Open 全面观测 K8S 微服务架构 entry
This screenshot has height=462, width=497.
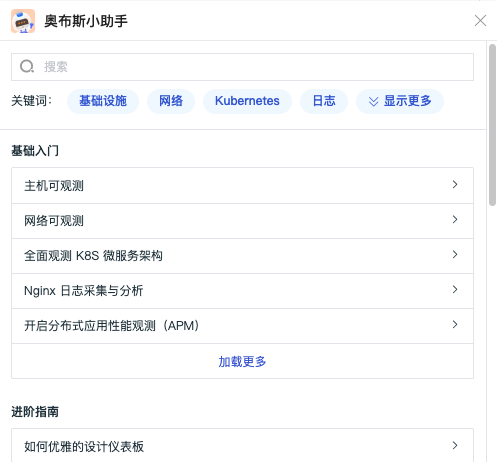(x=242, y=256)
